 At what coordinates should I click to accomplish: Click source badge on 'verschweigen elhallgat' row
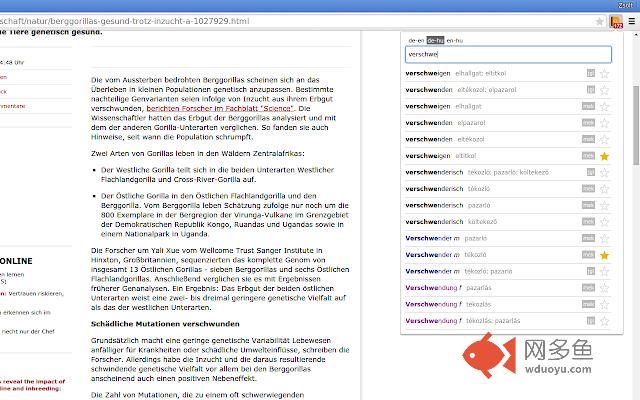point(588,106)
